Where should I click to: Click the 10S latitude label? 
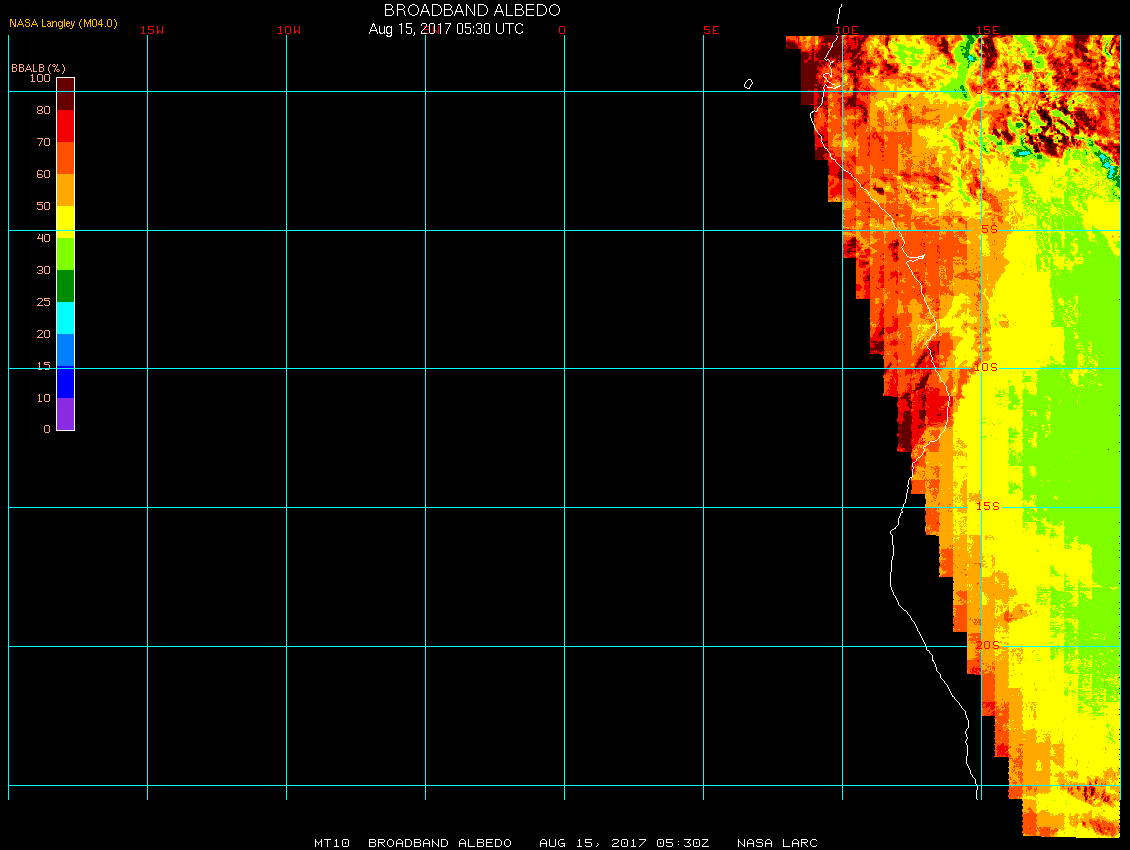pyautogui.click(x=986, y=368)
